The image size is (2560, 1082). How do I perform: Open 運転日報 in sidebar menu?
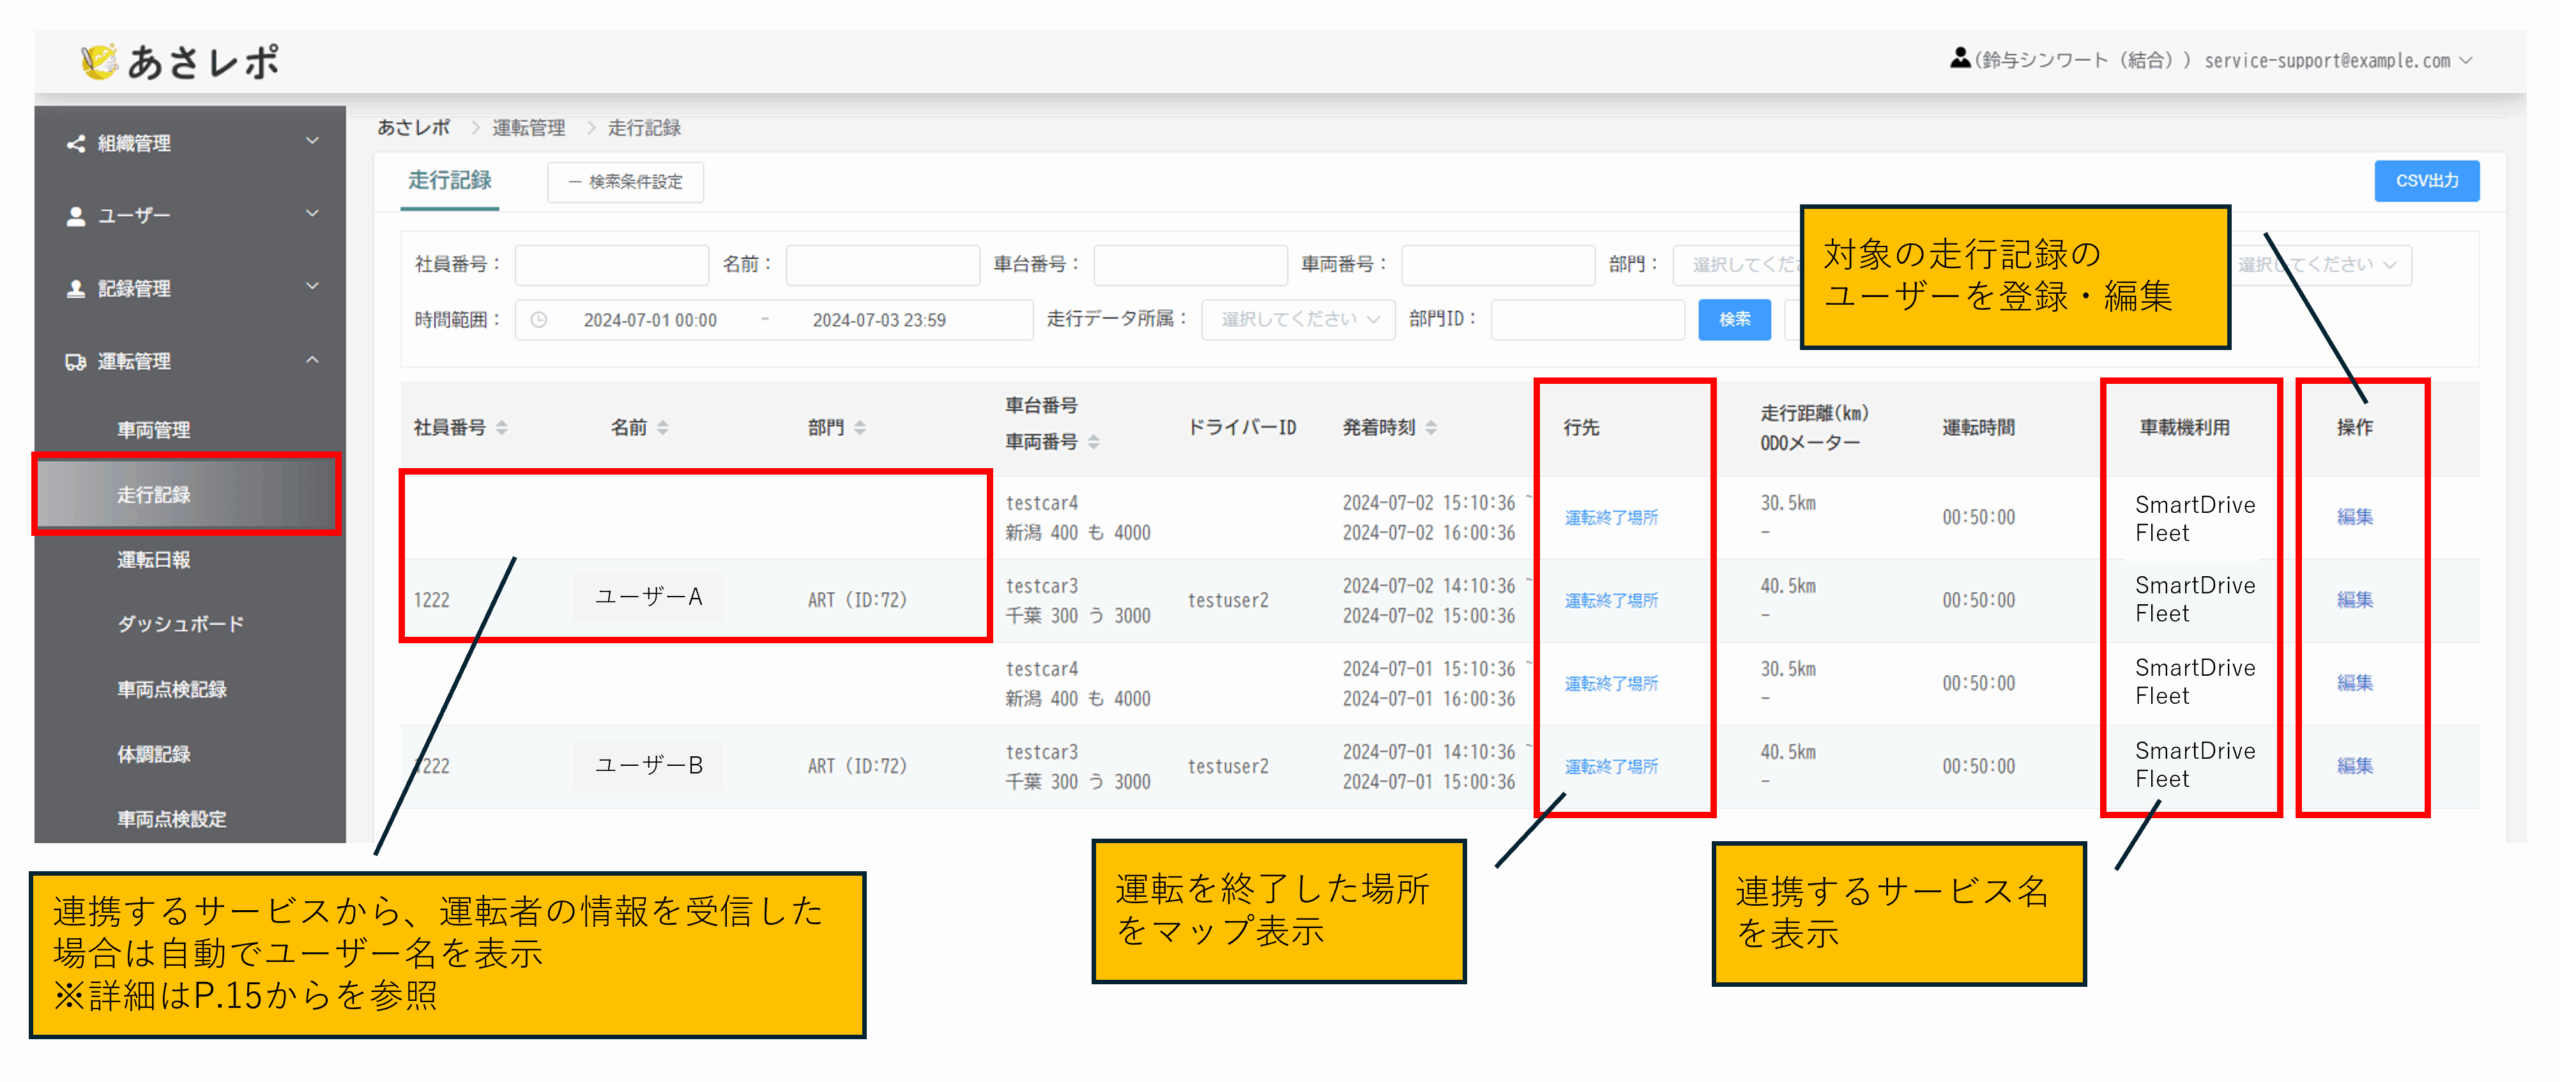tap(153, 560)
